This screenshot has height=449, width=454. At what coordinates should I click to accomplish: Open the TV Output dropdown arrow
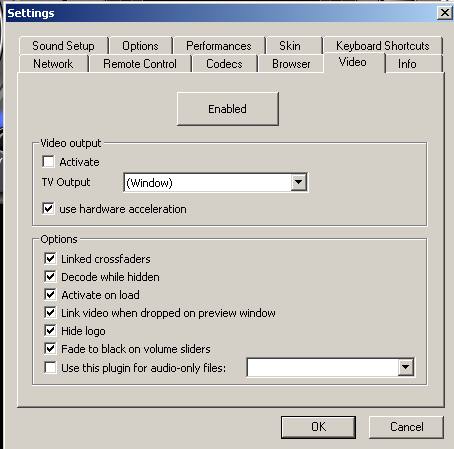tap(298, 182)
